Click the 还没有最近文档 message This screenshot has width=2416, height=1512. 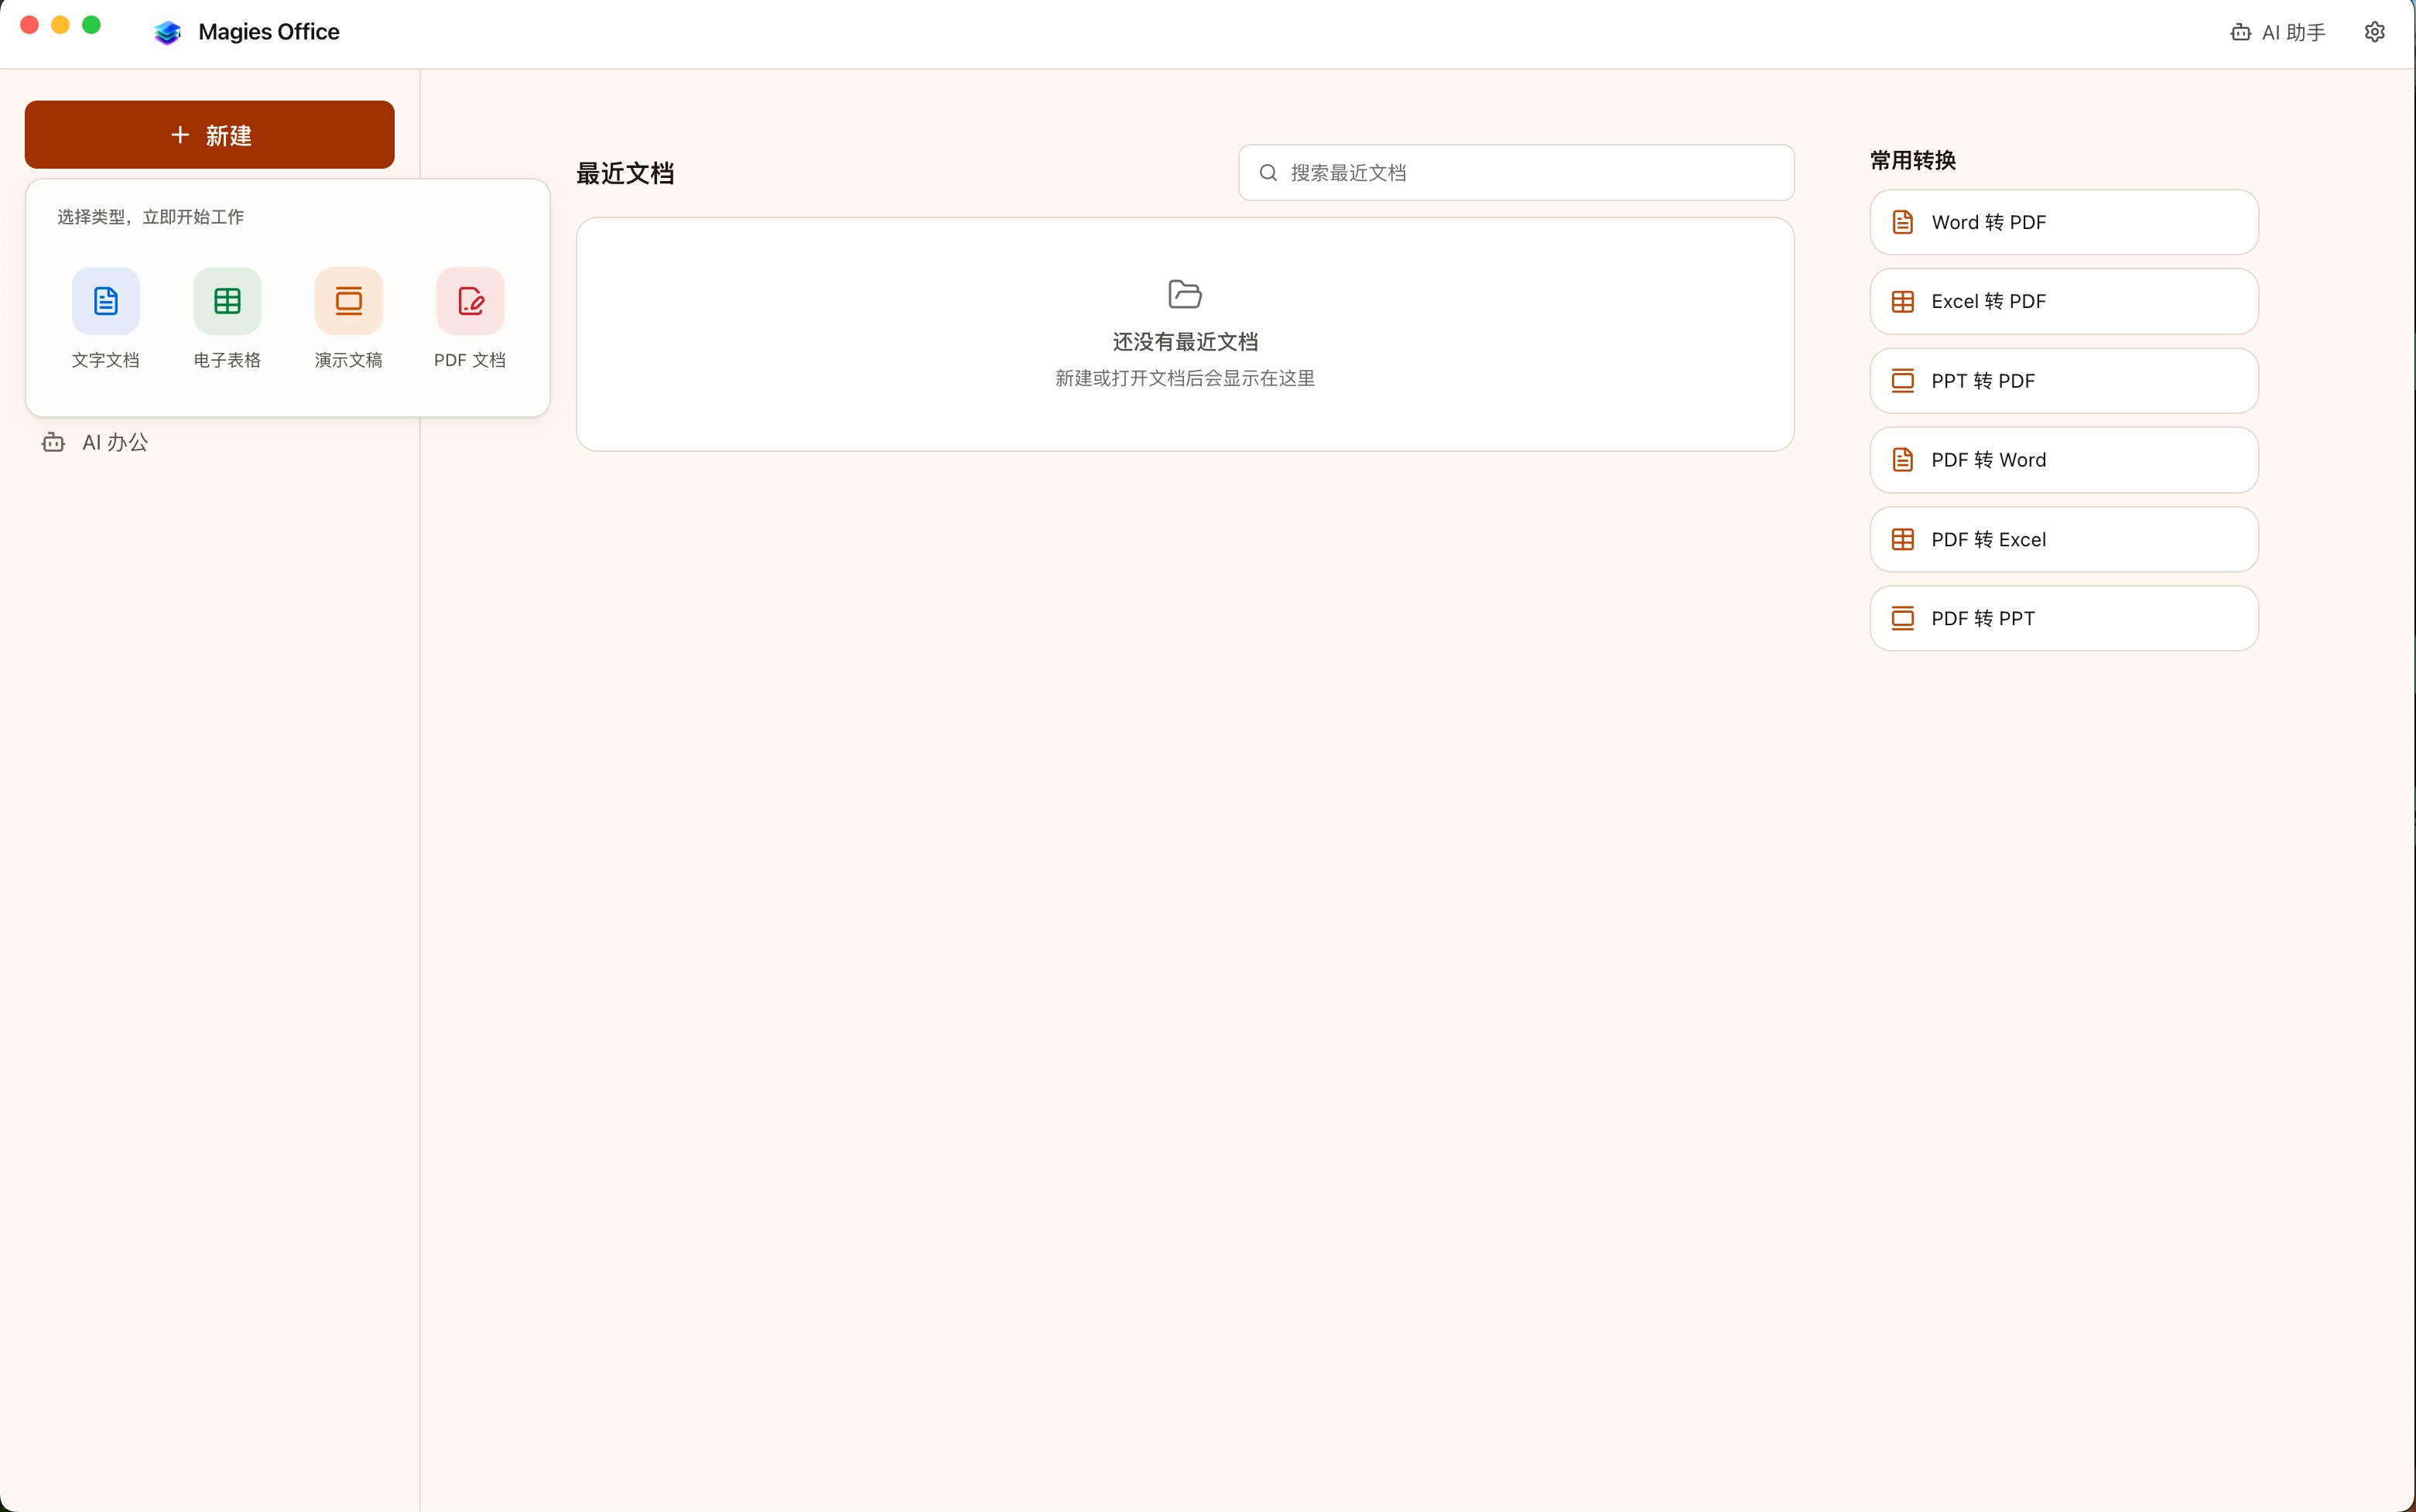coord(1185,342)
